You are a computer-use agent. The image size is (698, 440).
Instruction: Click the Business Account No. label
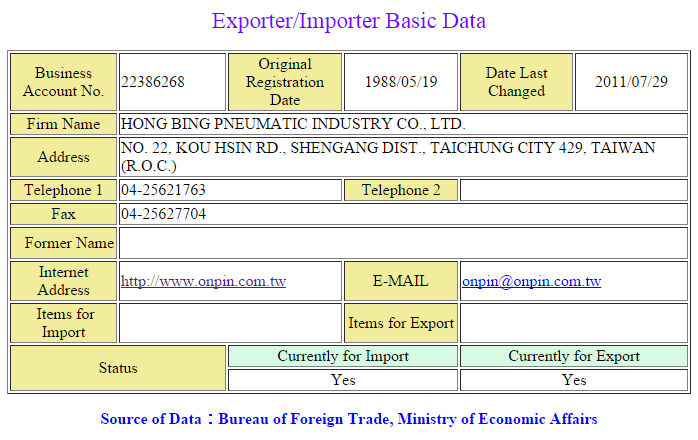[63, 82]
